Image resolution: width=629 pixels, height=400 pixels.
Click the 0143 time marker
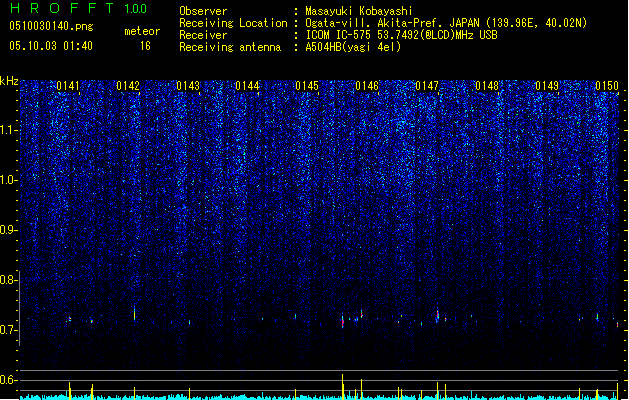(188, 86)
